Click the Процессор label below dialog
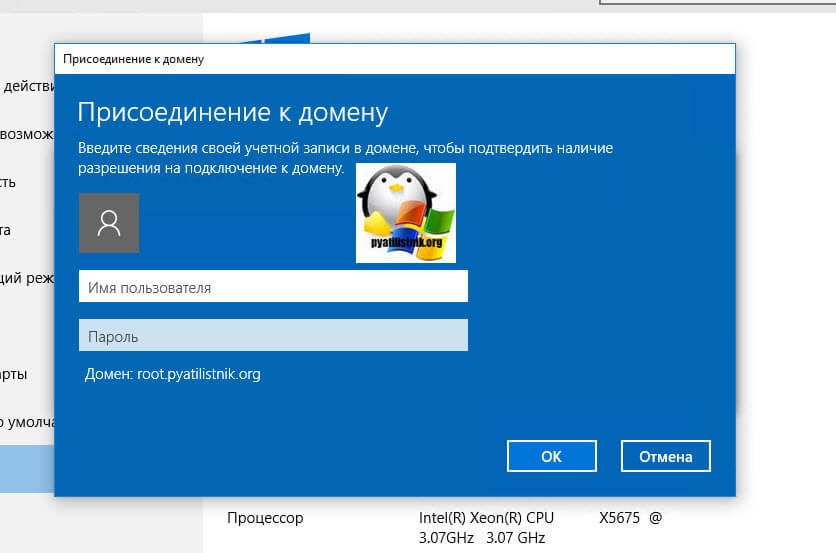The height and width of the screenshot is (553, 836). click(265, 518)
